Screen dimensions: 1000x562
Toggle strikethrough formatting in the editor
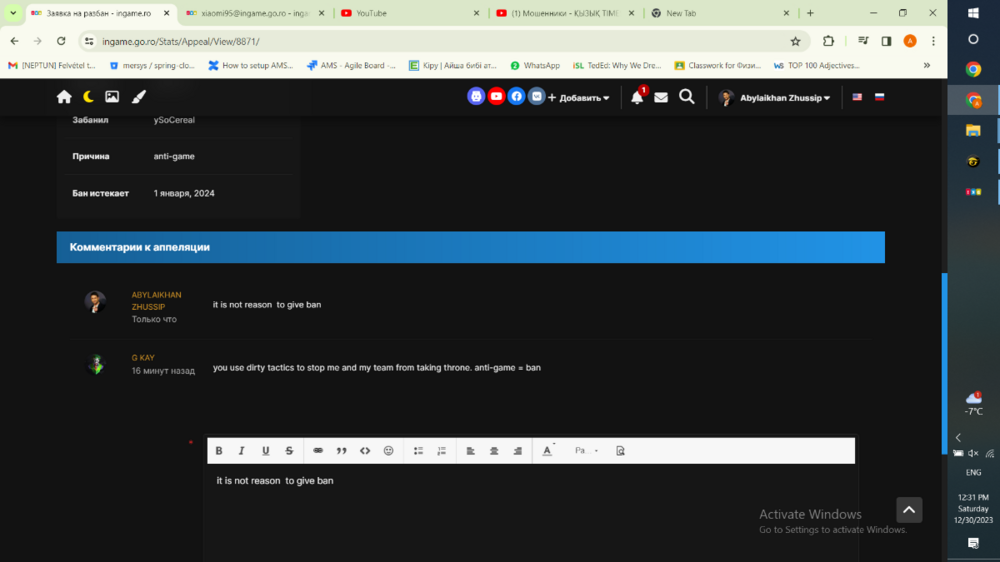[x=289, y=451]
